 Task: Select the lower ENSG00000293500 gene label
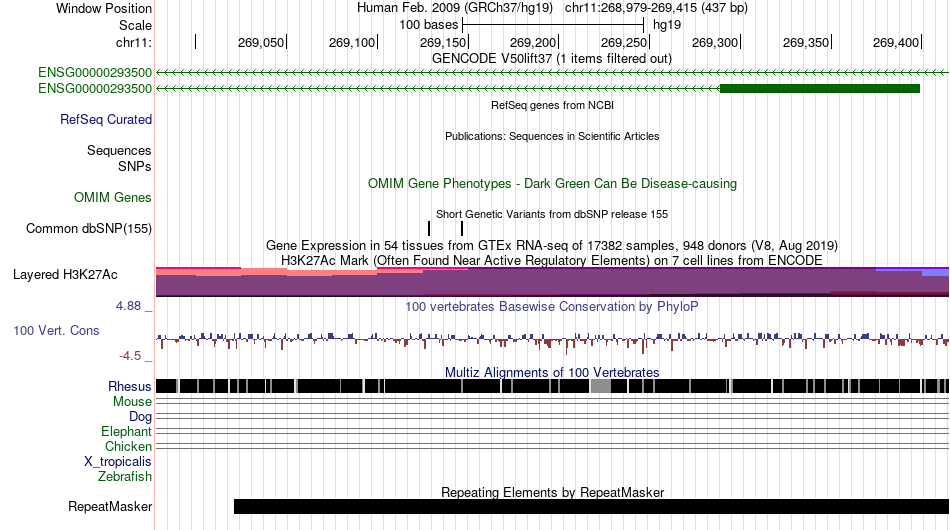pyautogui.click(x=95, y=88)
